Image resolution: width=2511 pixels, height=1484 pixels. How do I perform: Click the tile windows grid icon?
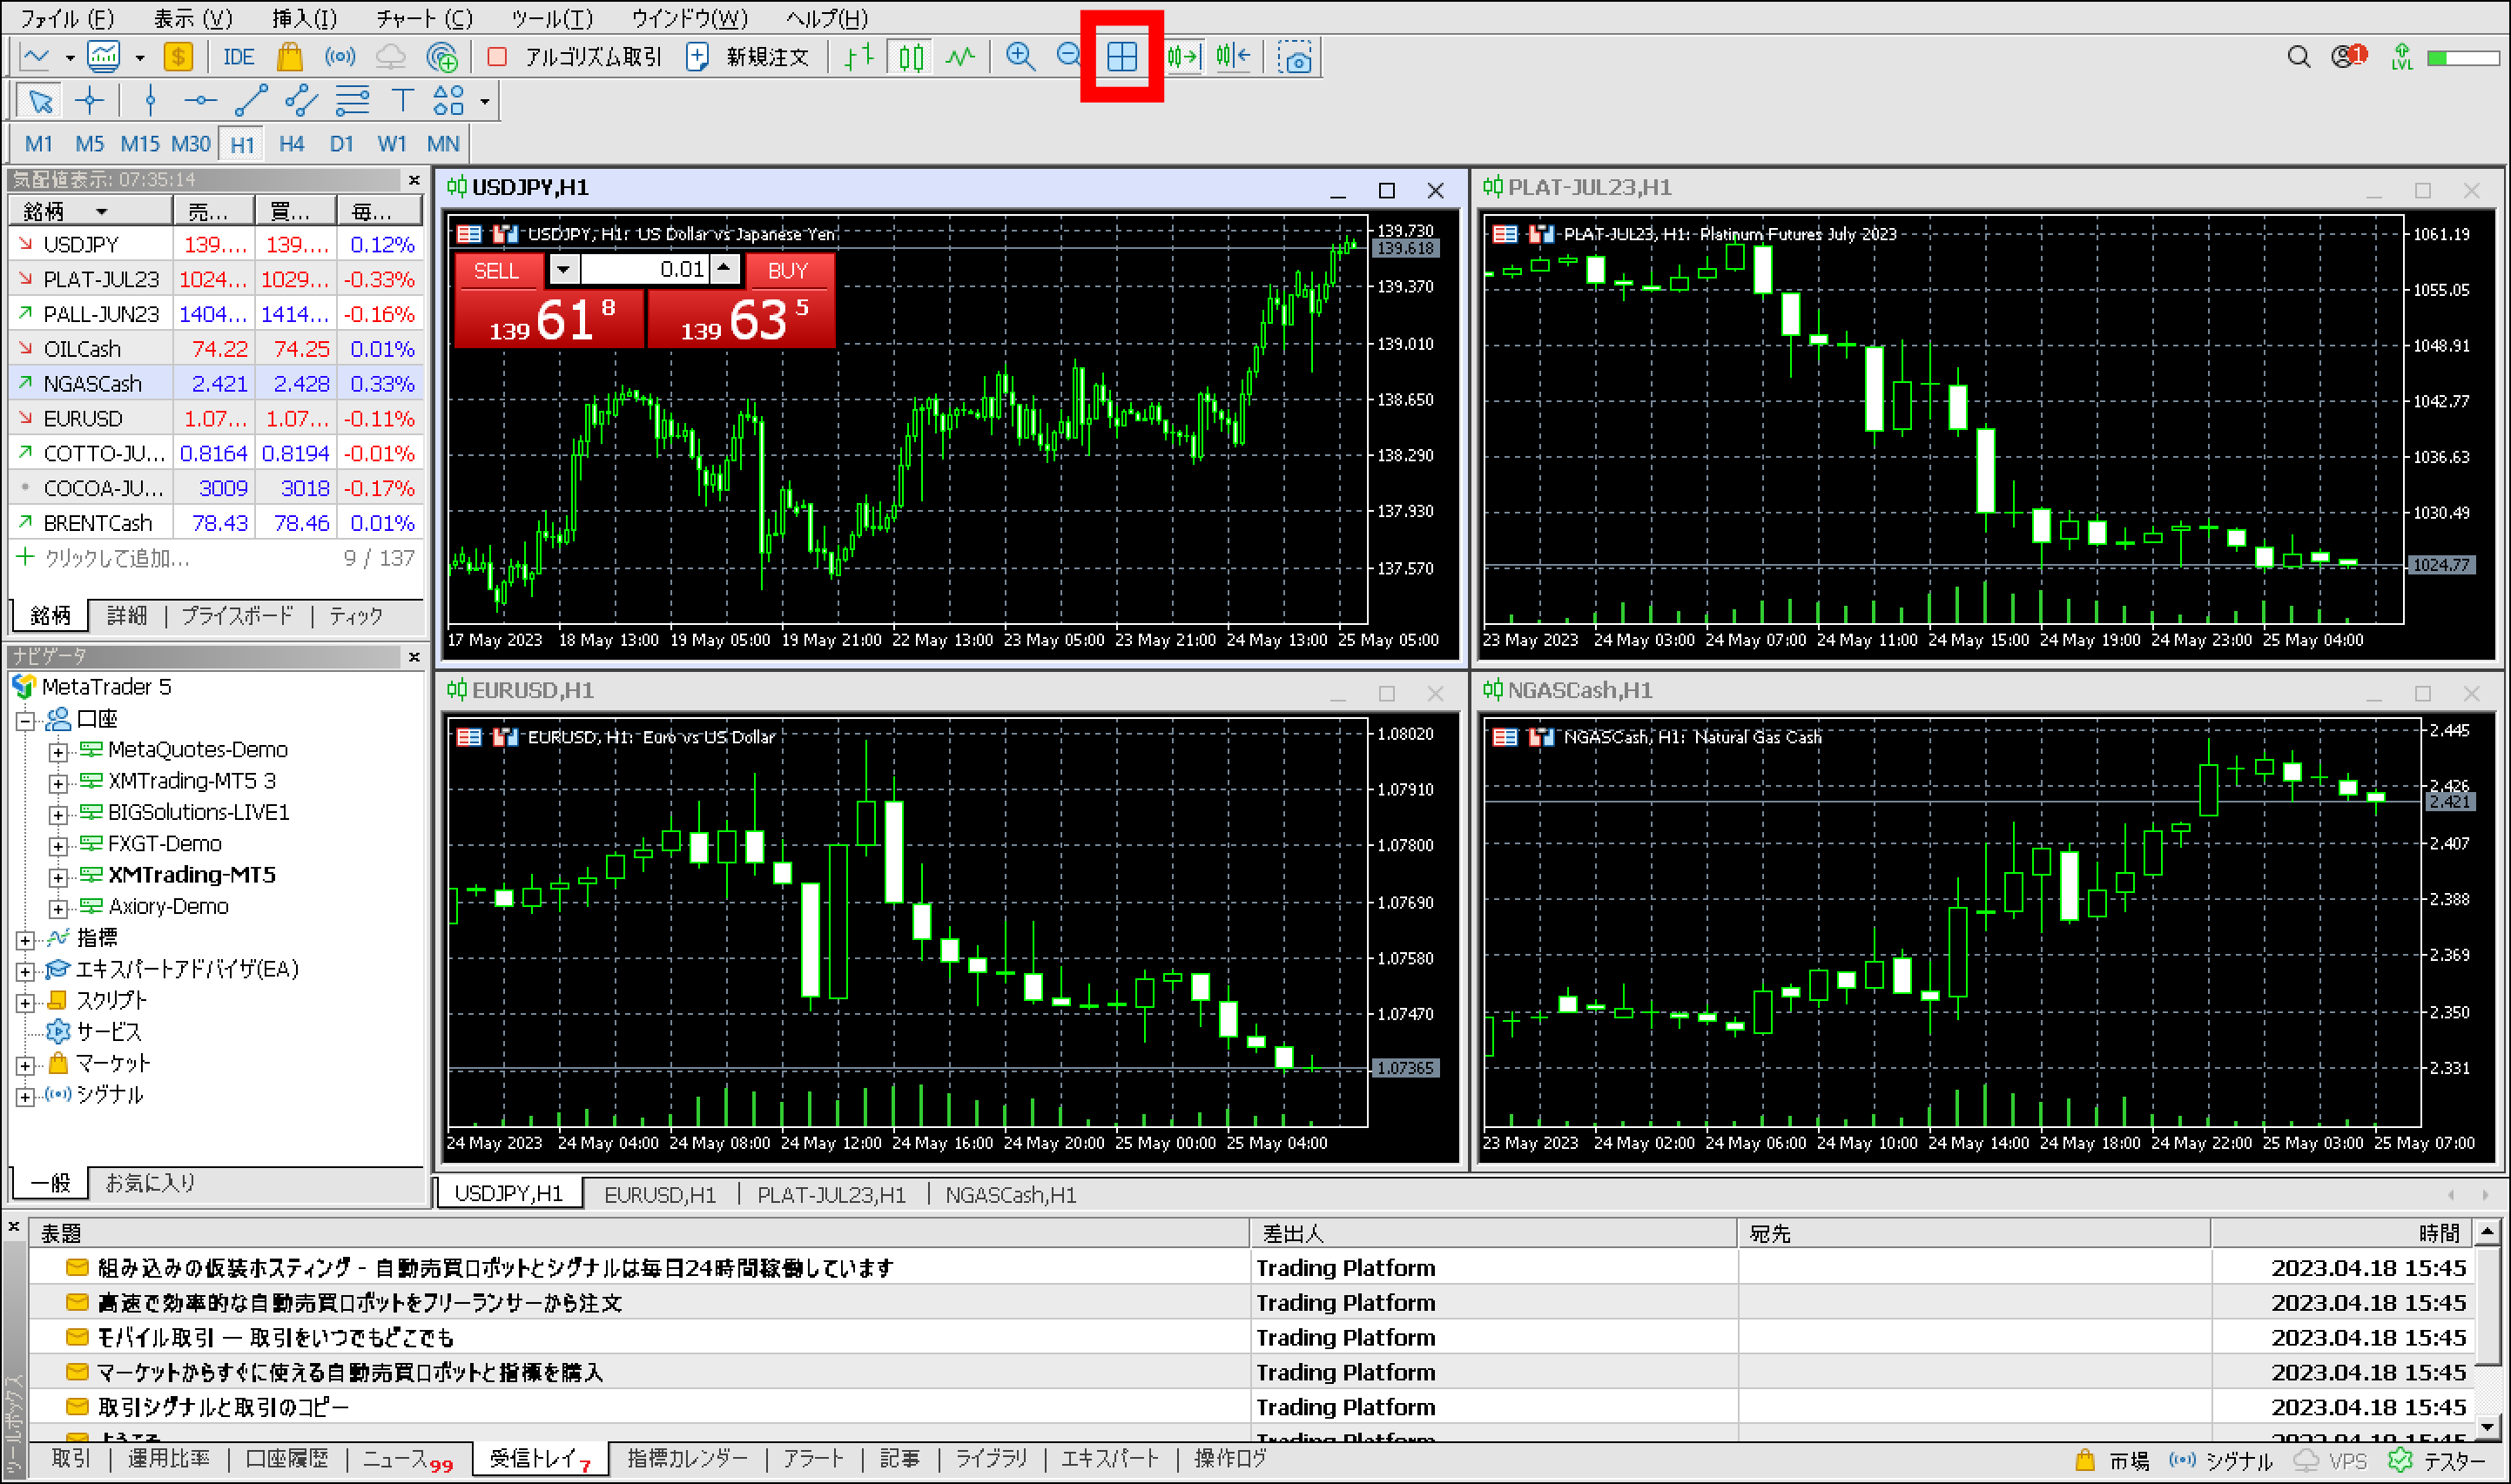click(1121, 57)
